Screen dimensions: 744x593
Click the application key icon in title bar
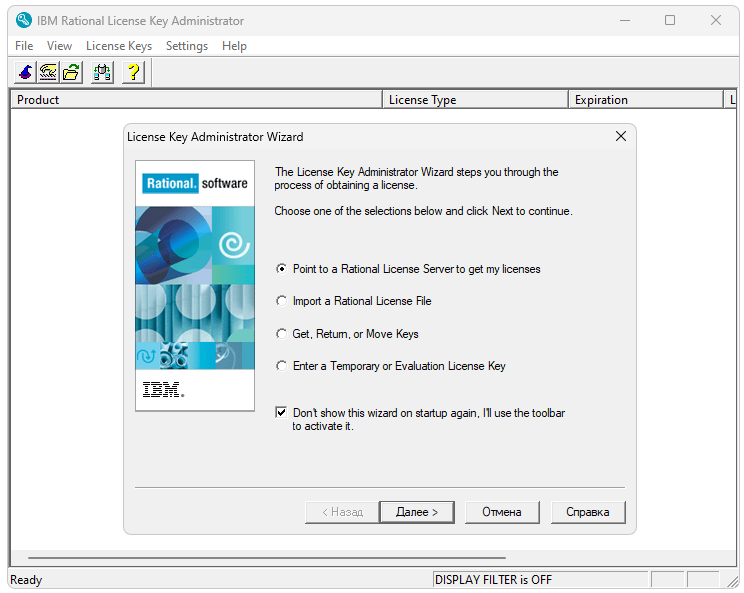coord(24,20)
